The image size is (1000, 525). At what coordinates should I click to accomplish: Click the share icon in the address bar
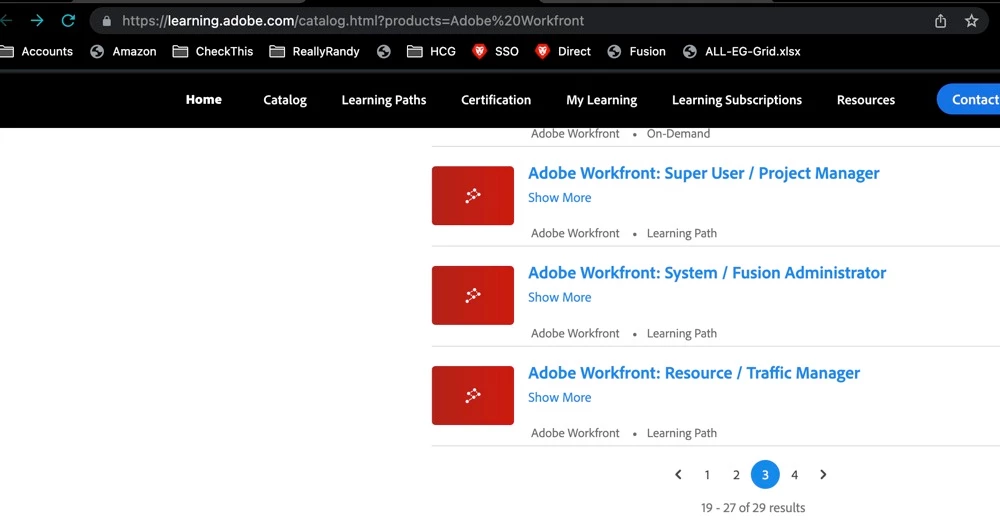tap(941, 21)
